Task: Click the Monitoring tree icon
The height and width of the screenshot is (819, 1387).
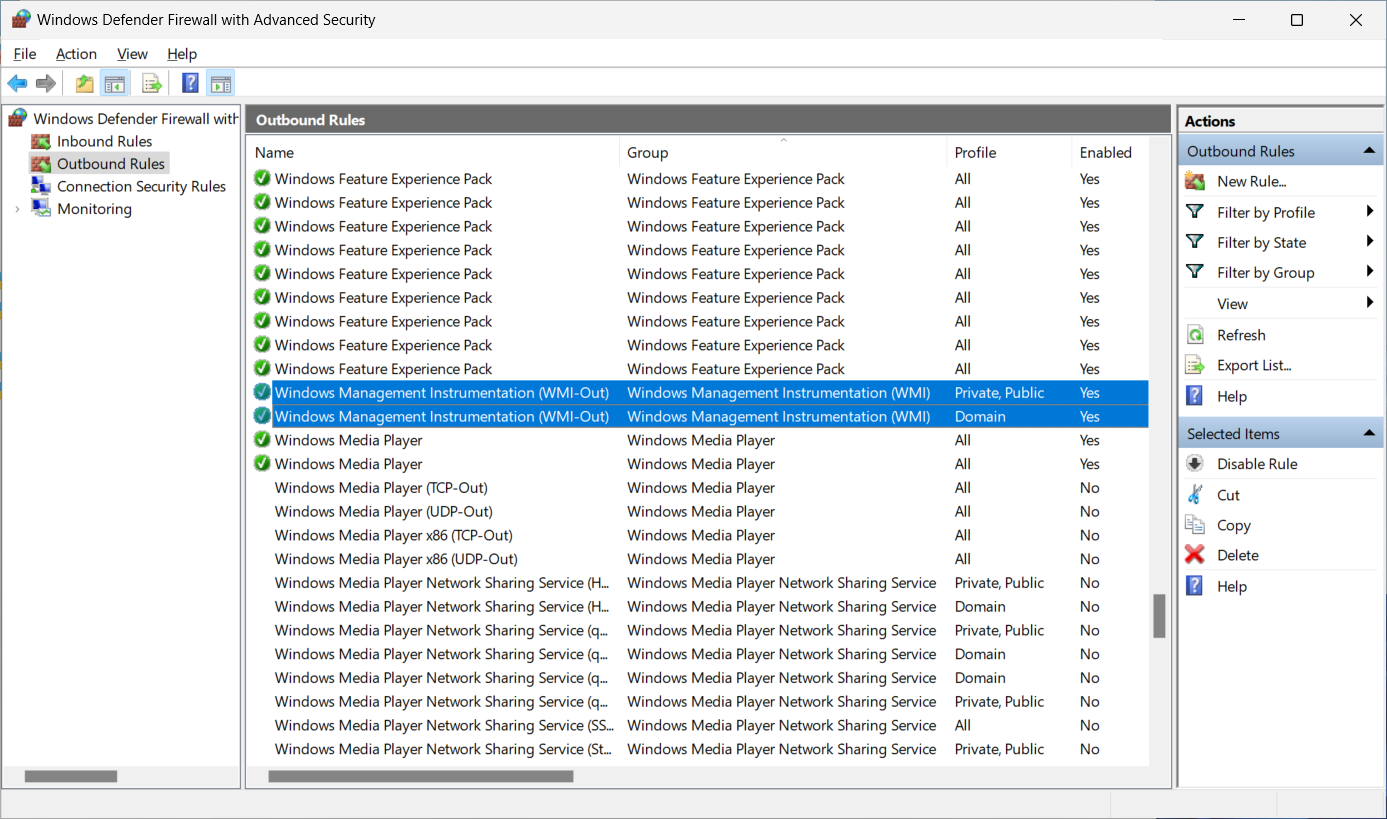Action: pos(41,208)
